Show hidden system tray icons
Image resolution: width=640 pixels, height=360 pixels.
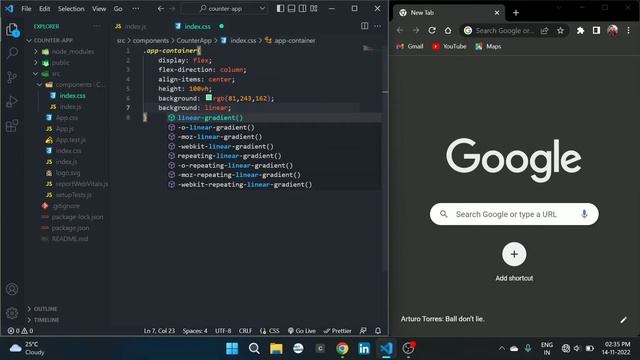tap(502, 348)
